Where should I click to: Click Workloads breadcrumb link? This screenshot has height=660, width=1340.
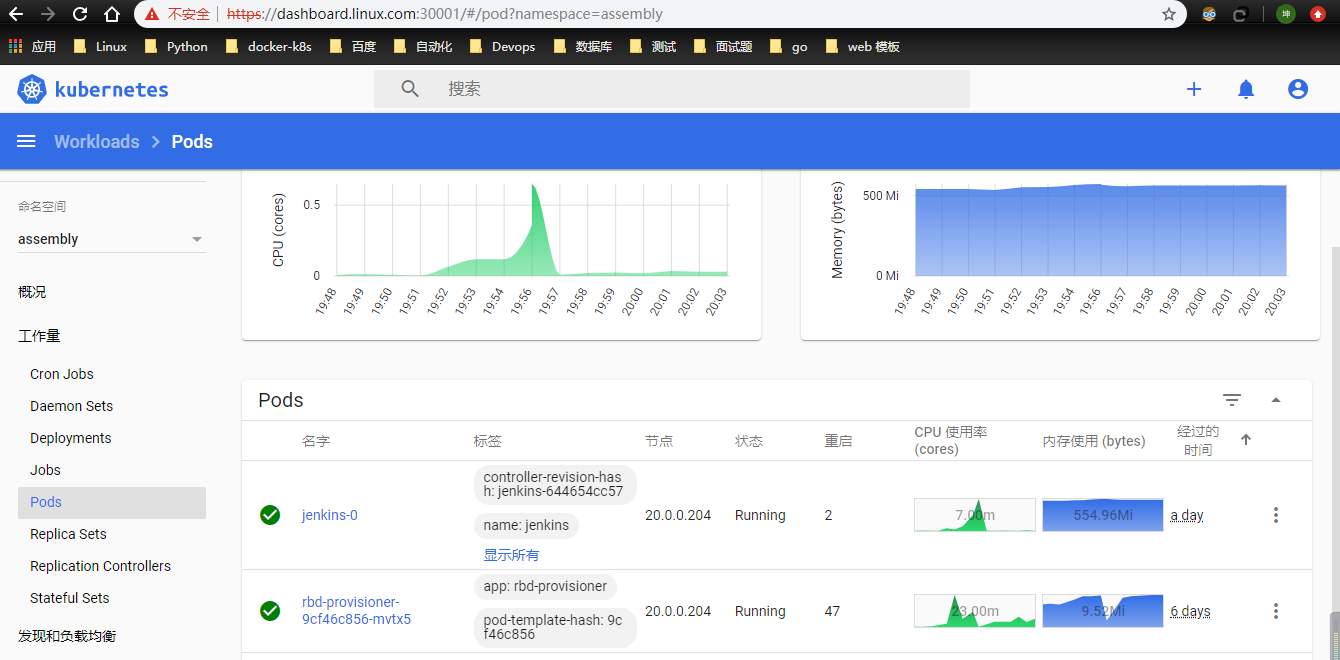click(x=97, y=141)
